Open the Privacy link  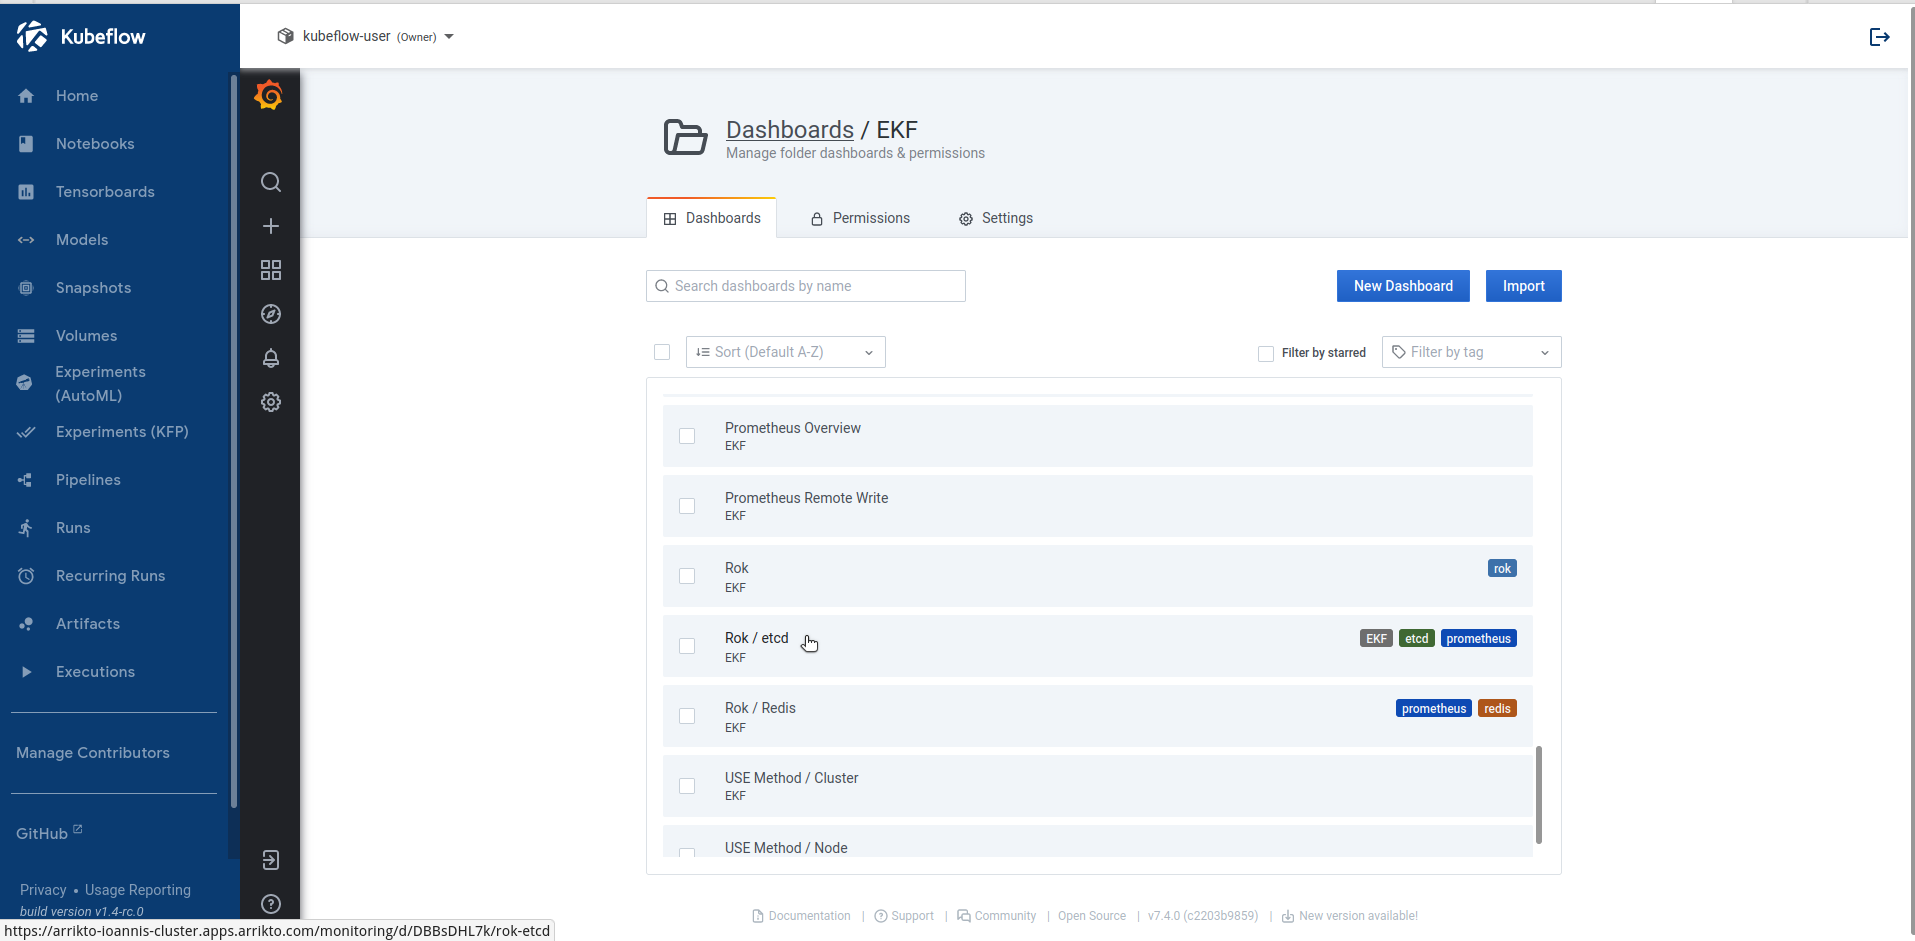(x=43, y=890)
